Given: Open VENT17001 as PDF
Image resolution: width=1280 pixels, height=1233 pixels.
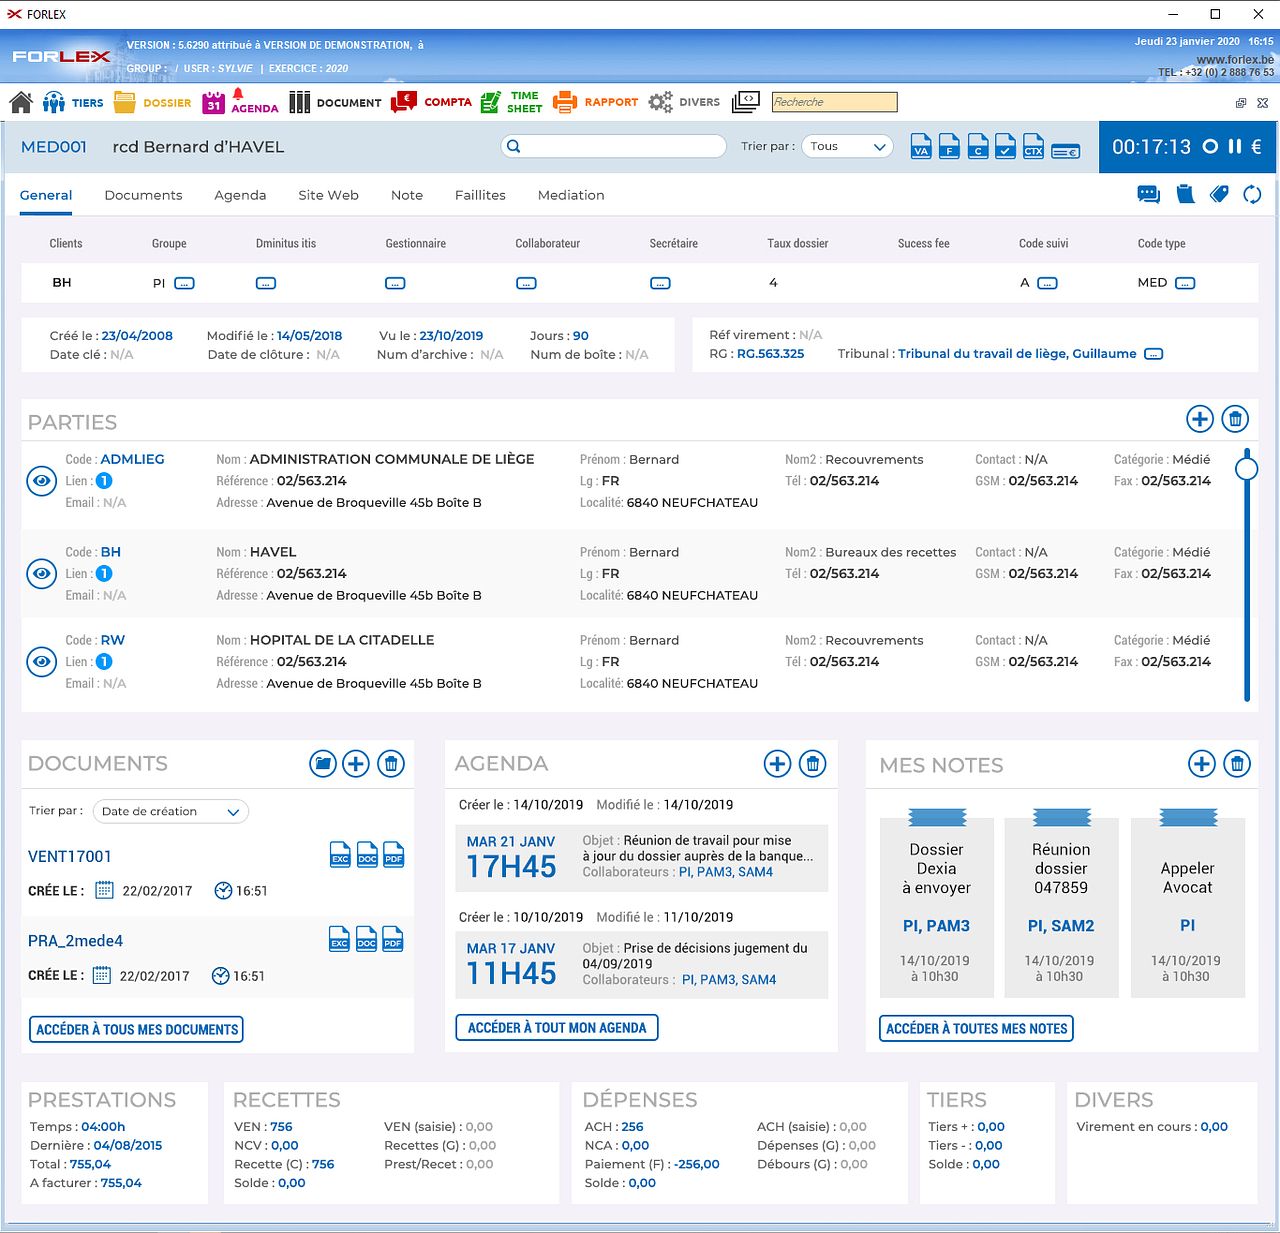Looking at the screenshot, I should coord(393,855).
